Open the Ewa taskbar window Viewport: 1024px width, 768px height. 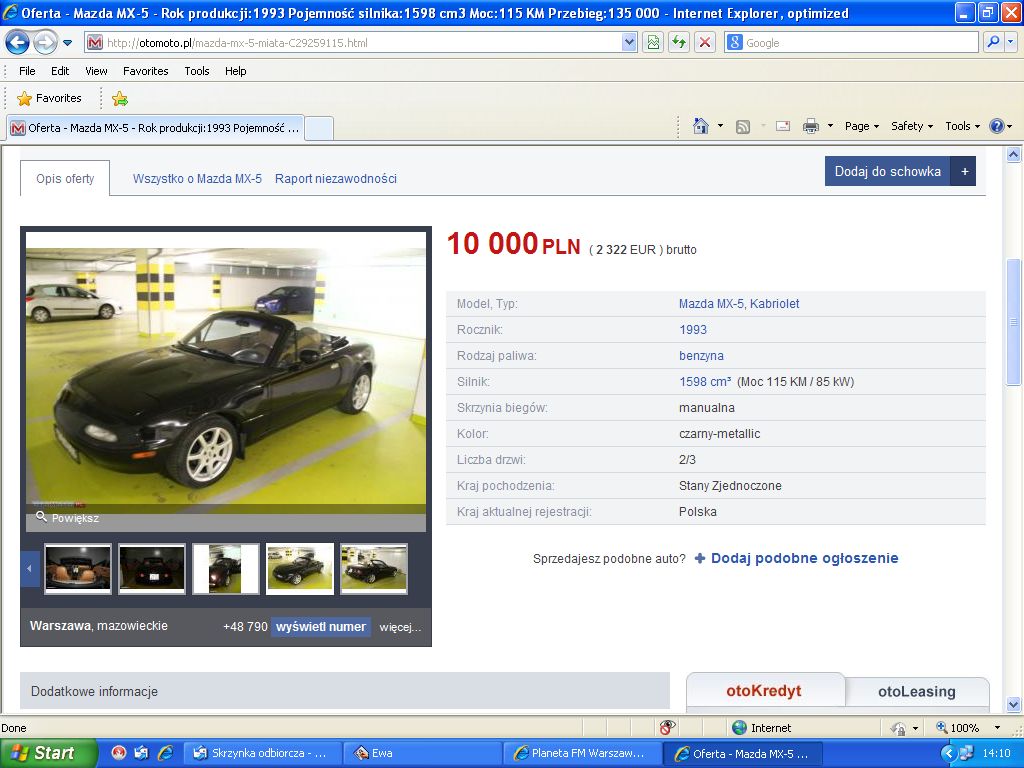(x=422, y=754)
